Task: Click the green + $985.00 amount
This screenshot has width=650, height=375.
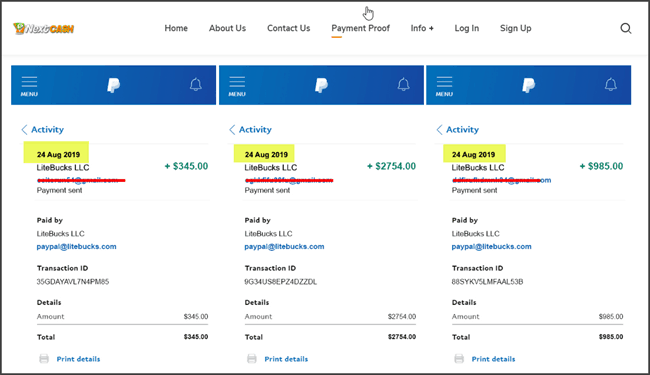Action: (x=601, y=166)
